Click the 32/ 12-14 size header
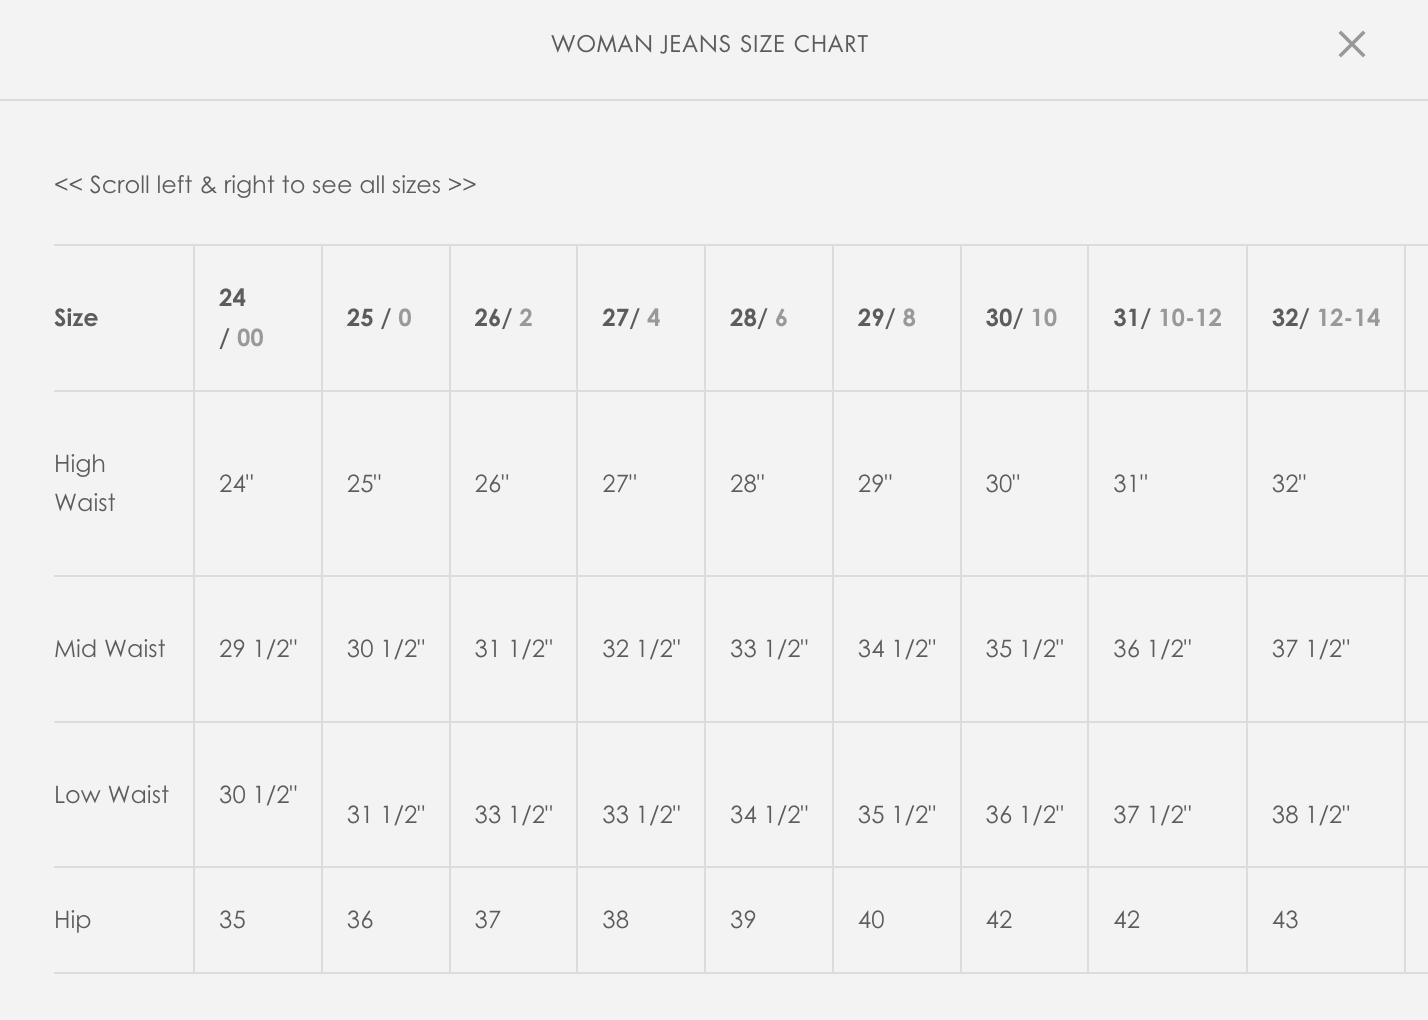The width and height of the screenshot is (1428, 1020). click(x=1325, y=318)
